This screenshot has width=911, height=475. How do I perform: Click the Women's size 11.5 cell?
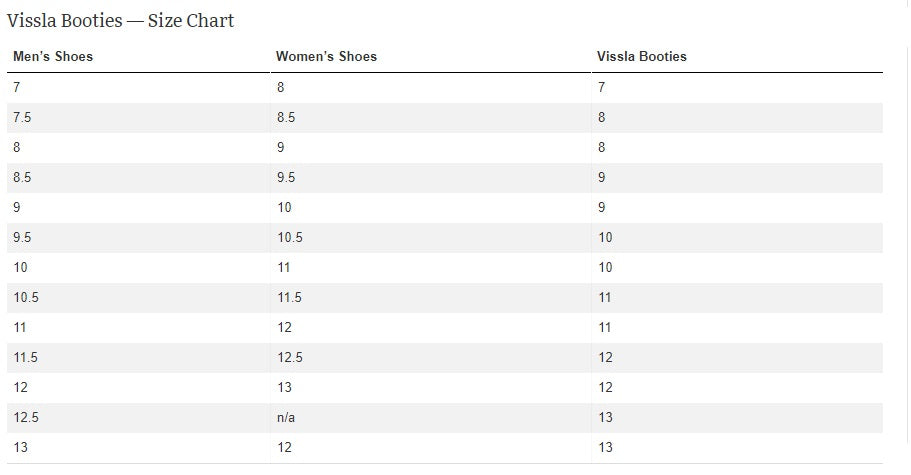pos(290,297)
